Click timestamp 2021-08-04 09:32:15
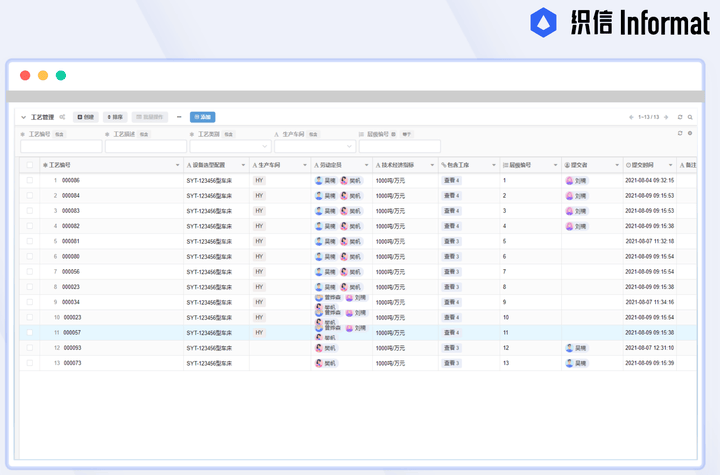Screen dimensions: 720x475 pyautogui.click(x=649, y=181)
